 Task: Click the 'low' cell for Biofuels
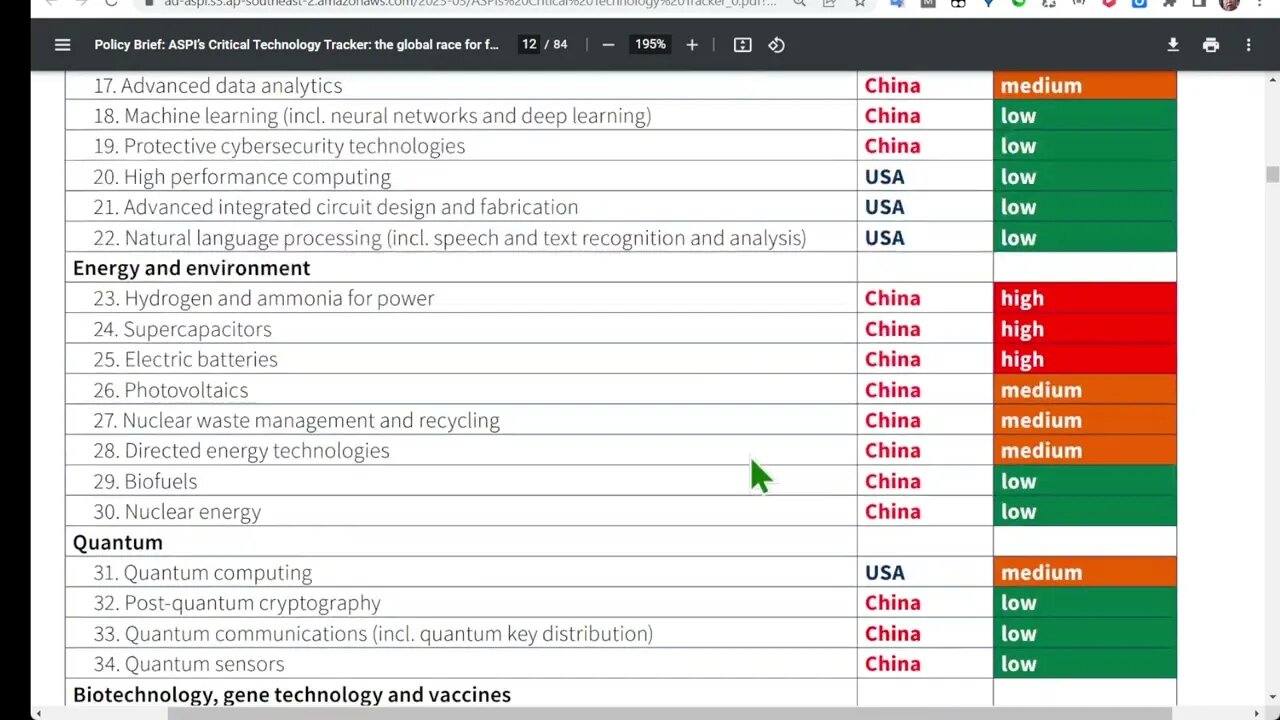click(x=1085, y=481)
